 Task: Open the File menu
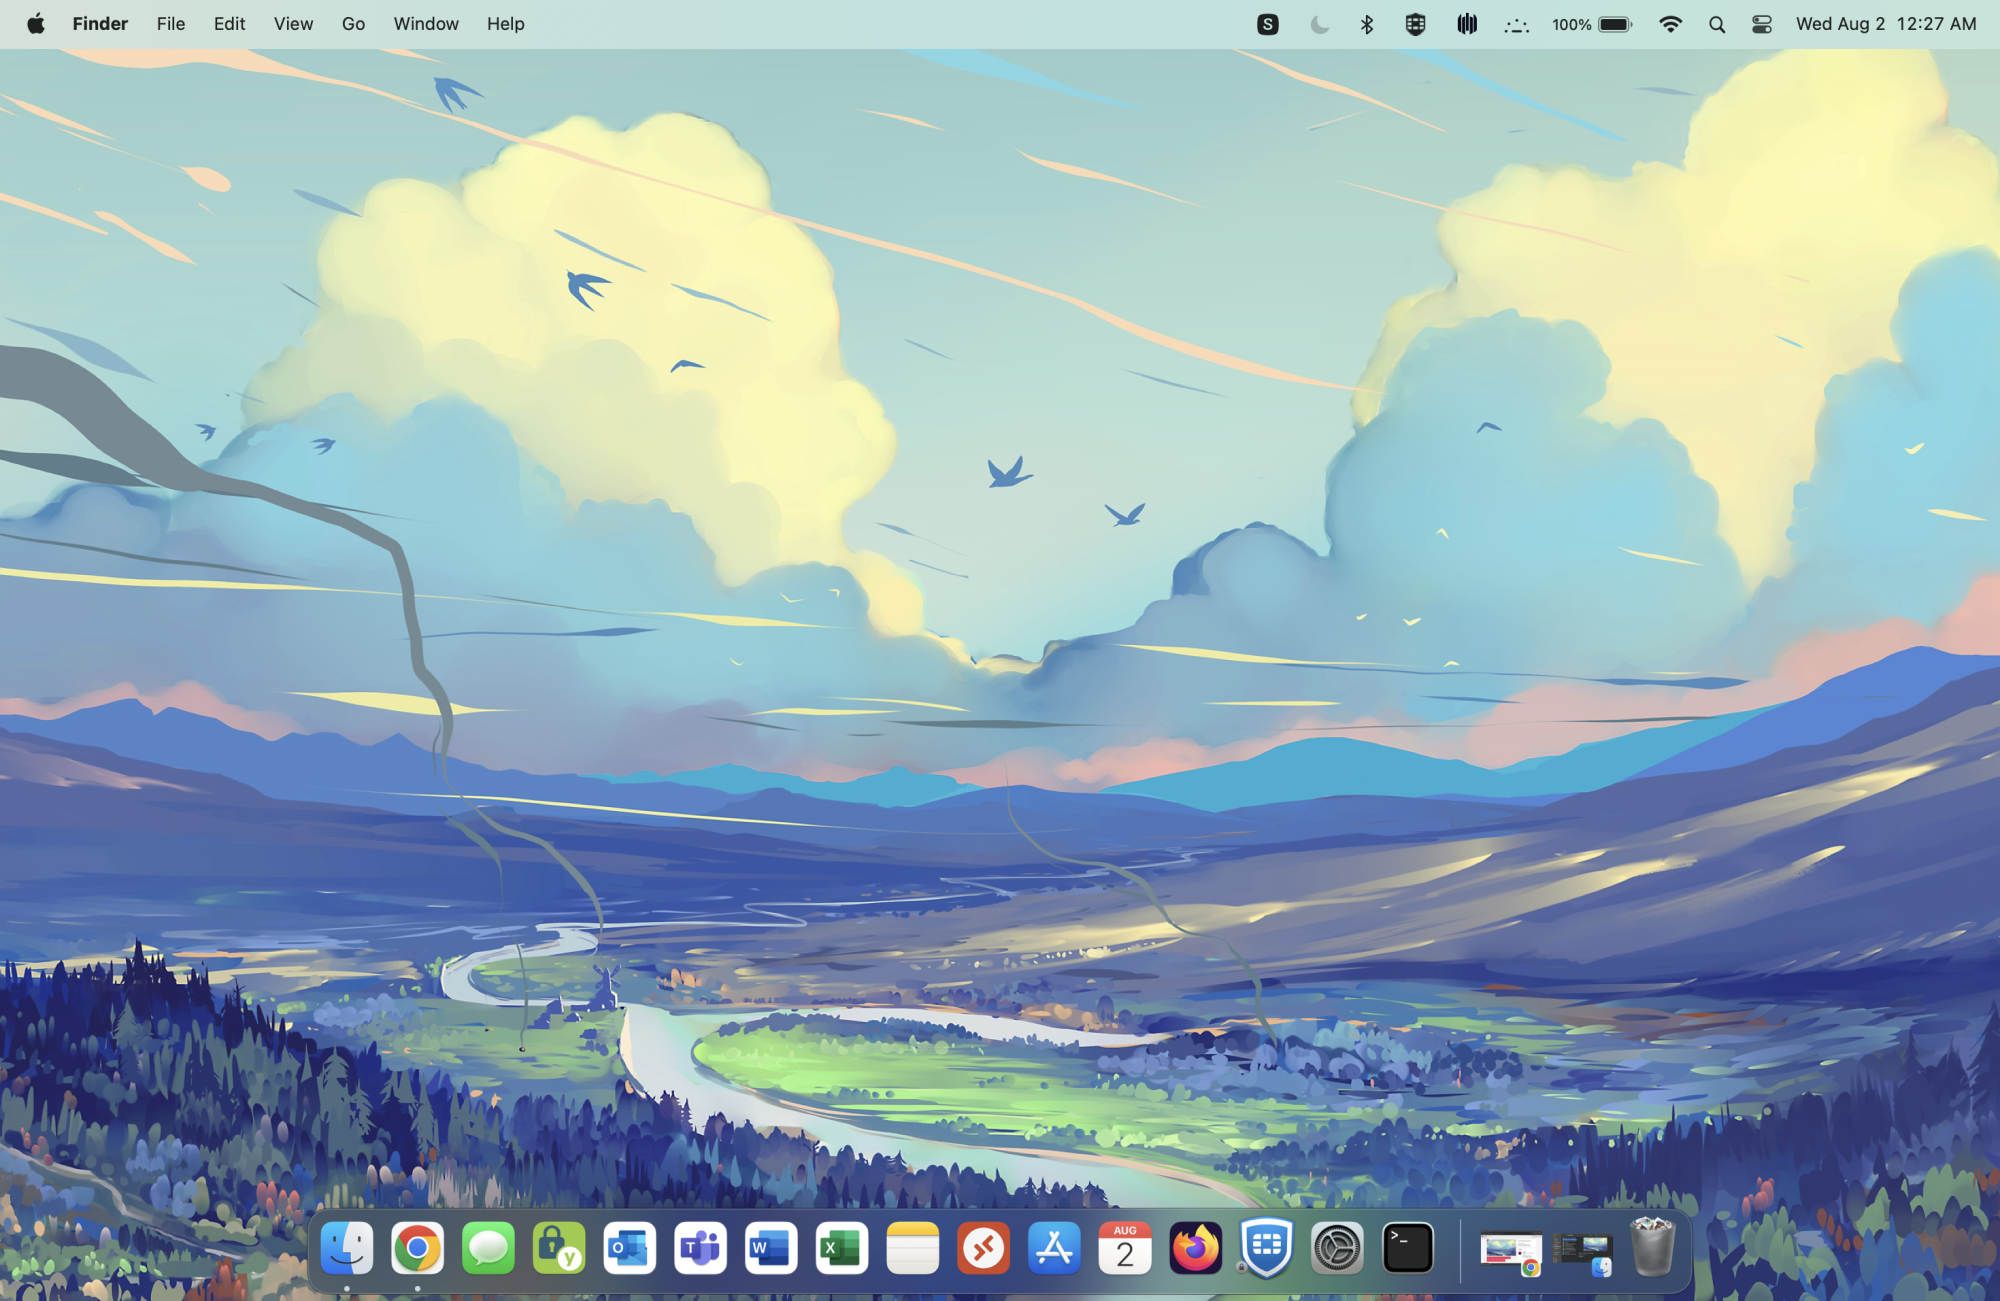click(170, 24)
